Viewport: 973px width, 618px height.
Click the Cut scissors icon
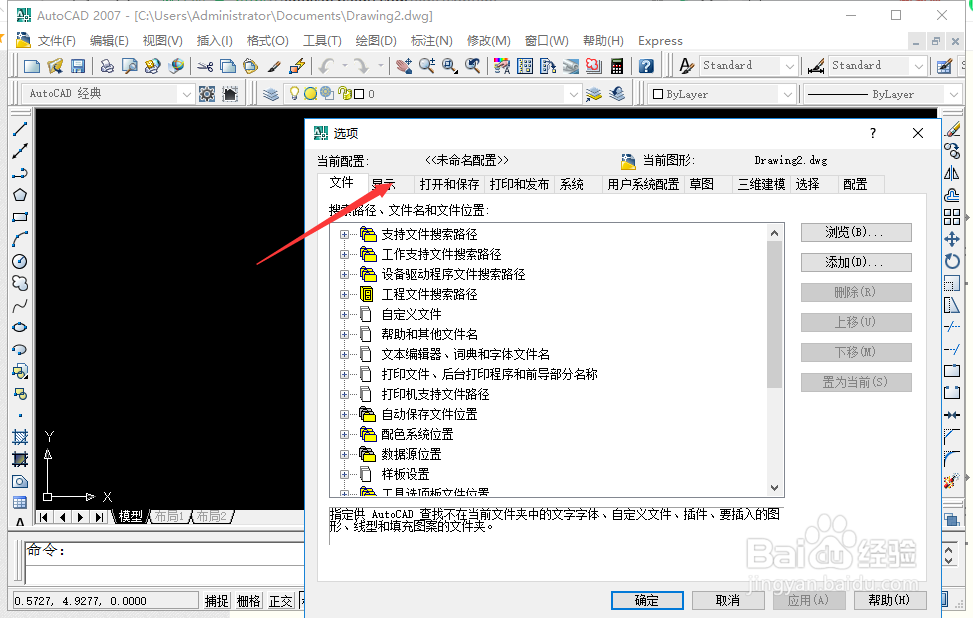(x=205, y=66)
